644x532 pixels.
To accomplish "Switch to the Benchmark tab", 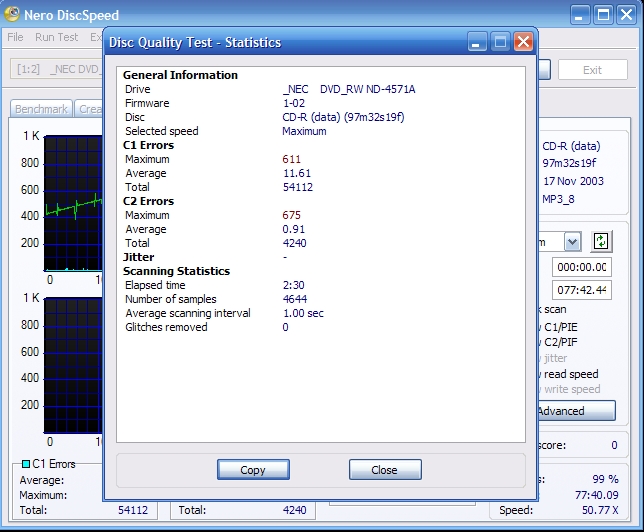I will [x=41, y=109].
